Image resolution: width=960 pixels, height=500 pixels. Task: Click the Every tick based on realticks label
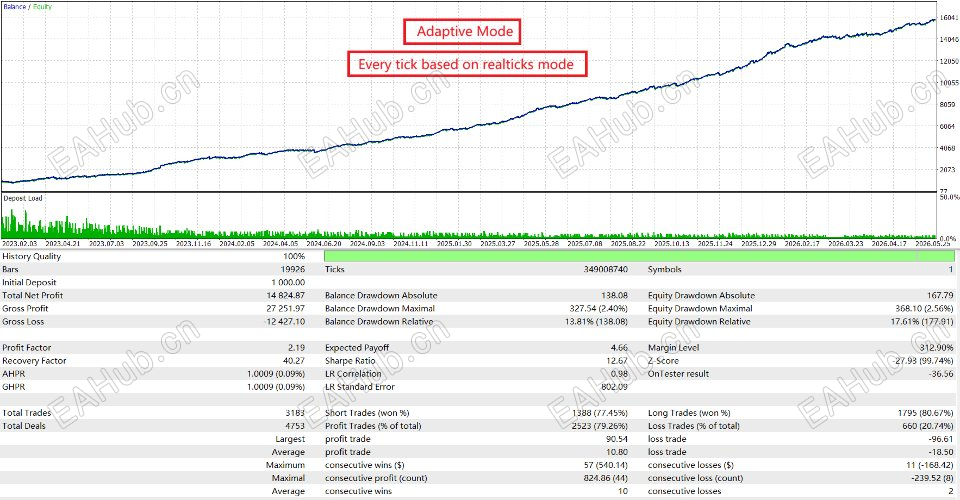[x=467, y=64]
